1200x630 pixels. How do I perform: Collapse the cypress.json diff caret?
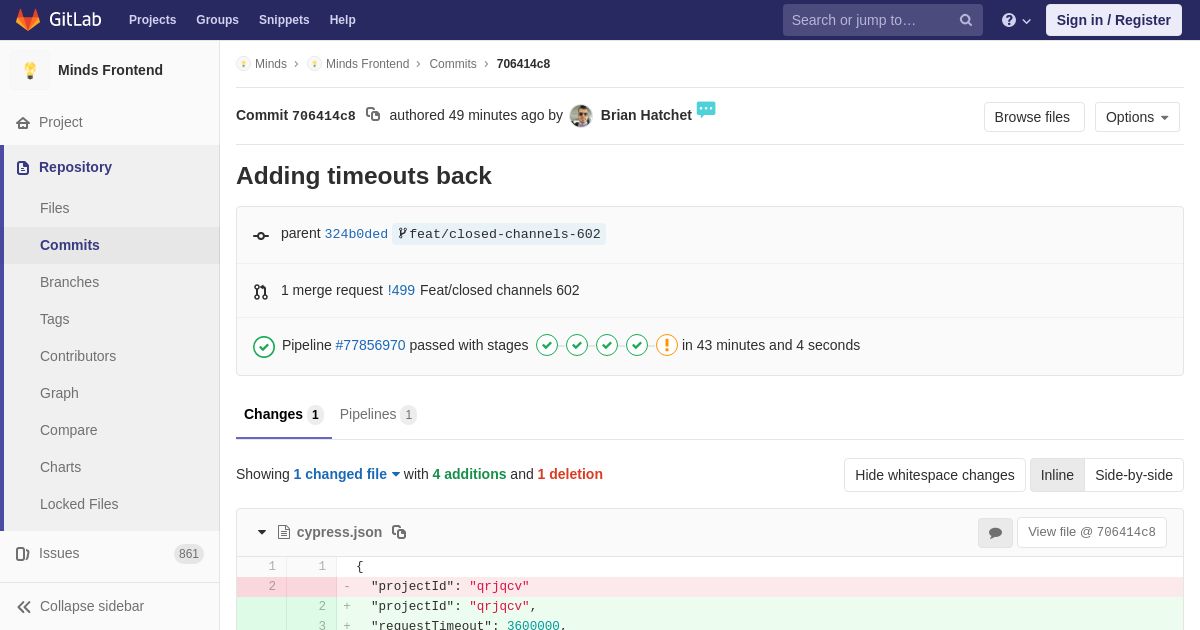262,532
